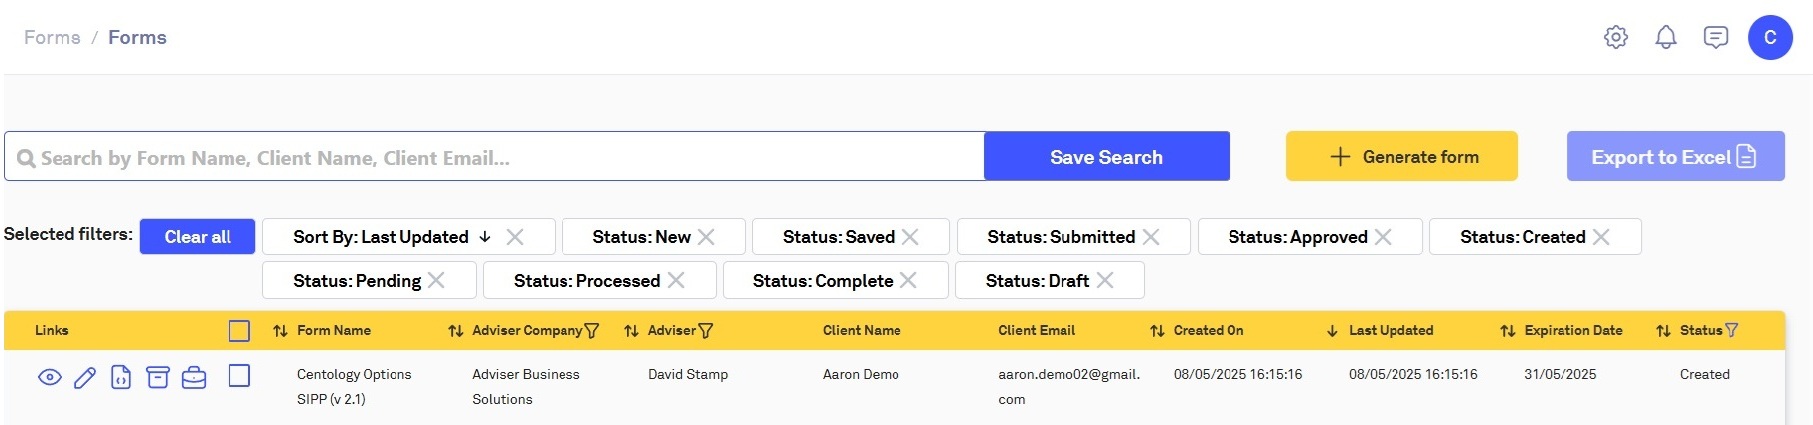
Task: Click the pencil edit icon for Centology form
Action: pos(85,377)
